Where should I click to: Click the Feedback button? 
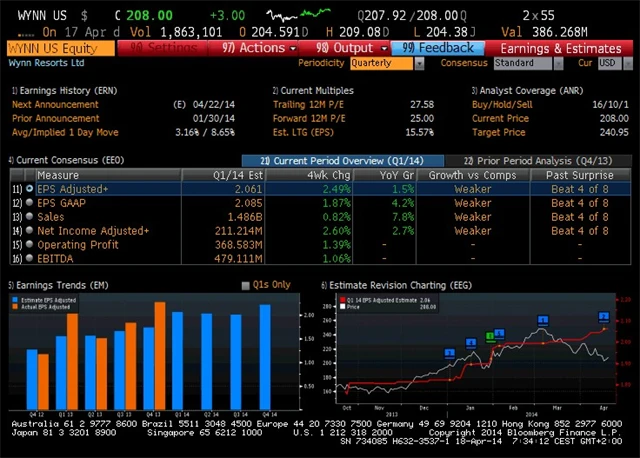440,48
